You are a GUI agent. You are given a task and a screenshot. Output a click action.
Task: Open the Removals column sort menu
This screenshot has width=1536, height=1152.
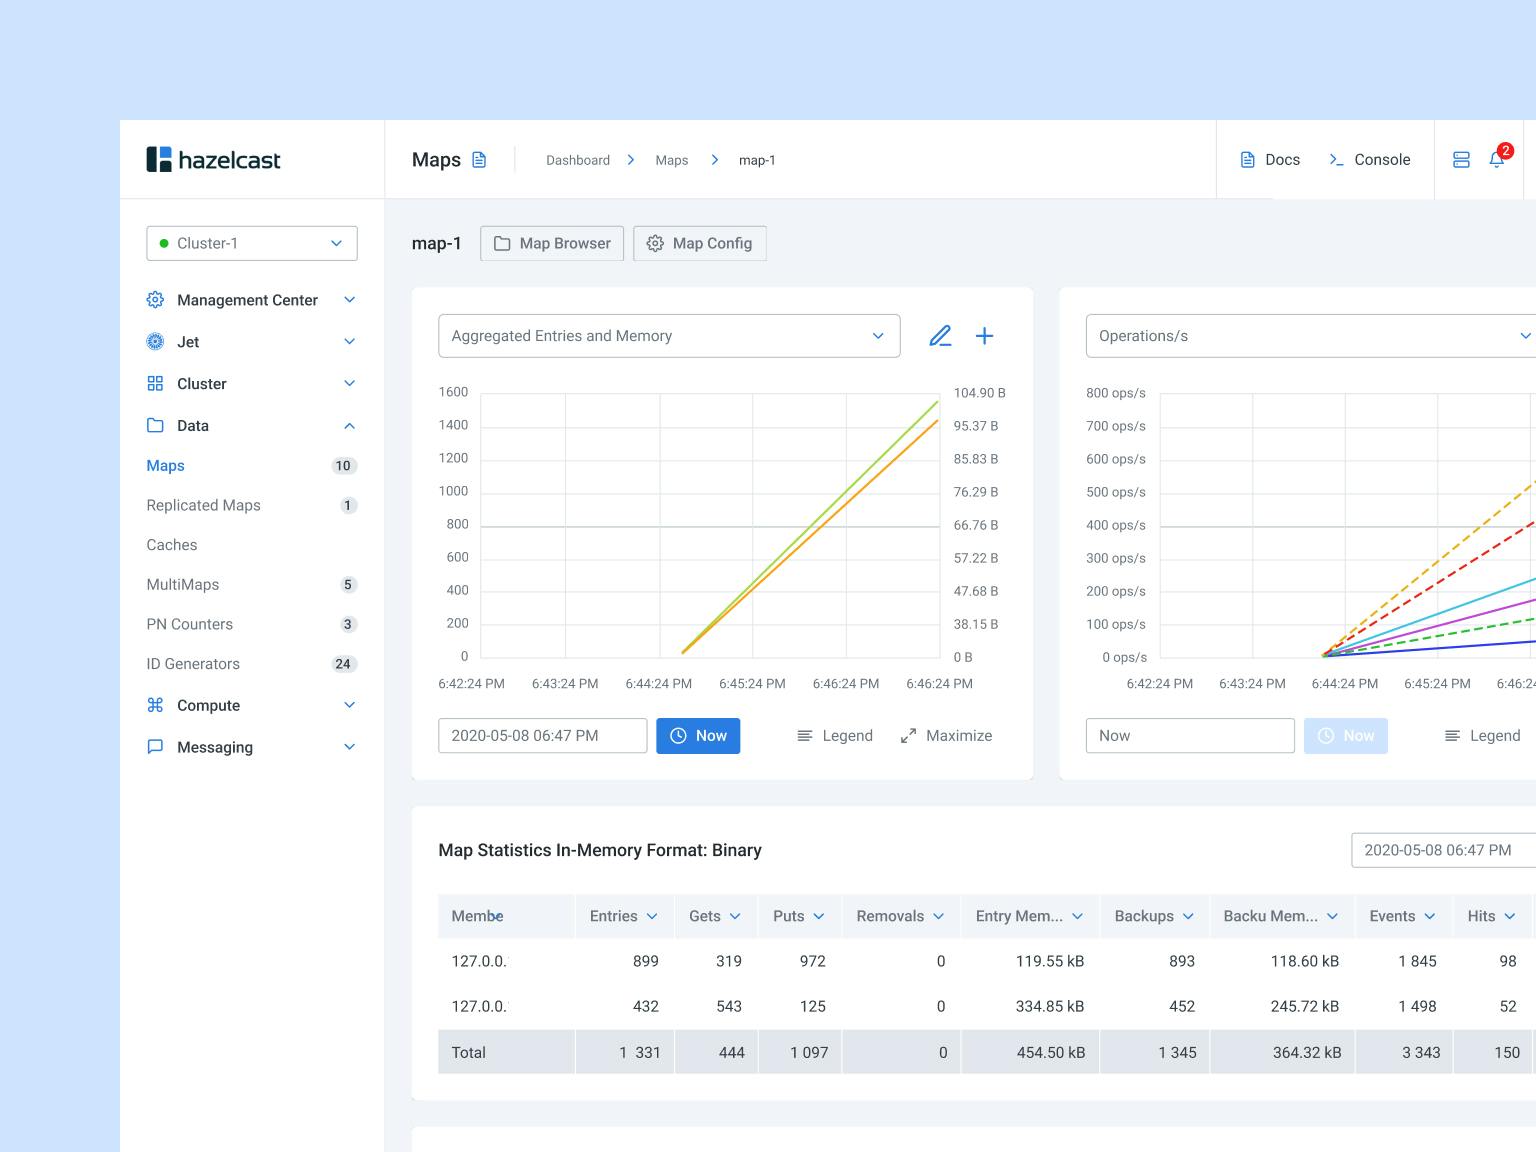pos(939,916)
